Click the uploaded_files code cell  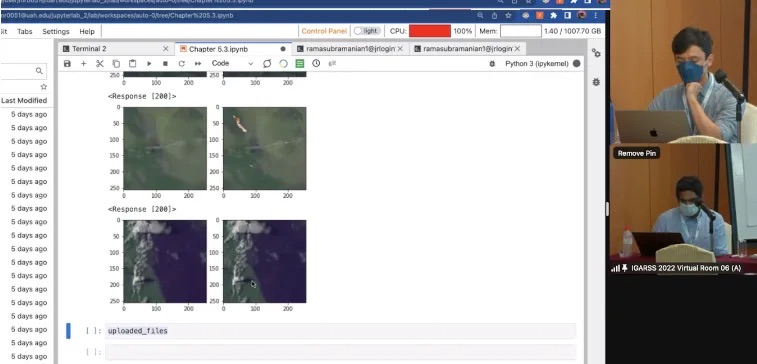pyautogui.click(x=341, y=331)
